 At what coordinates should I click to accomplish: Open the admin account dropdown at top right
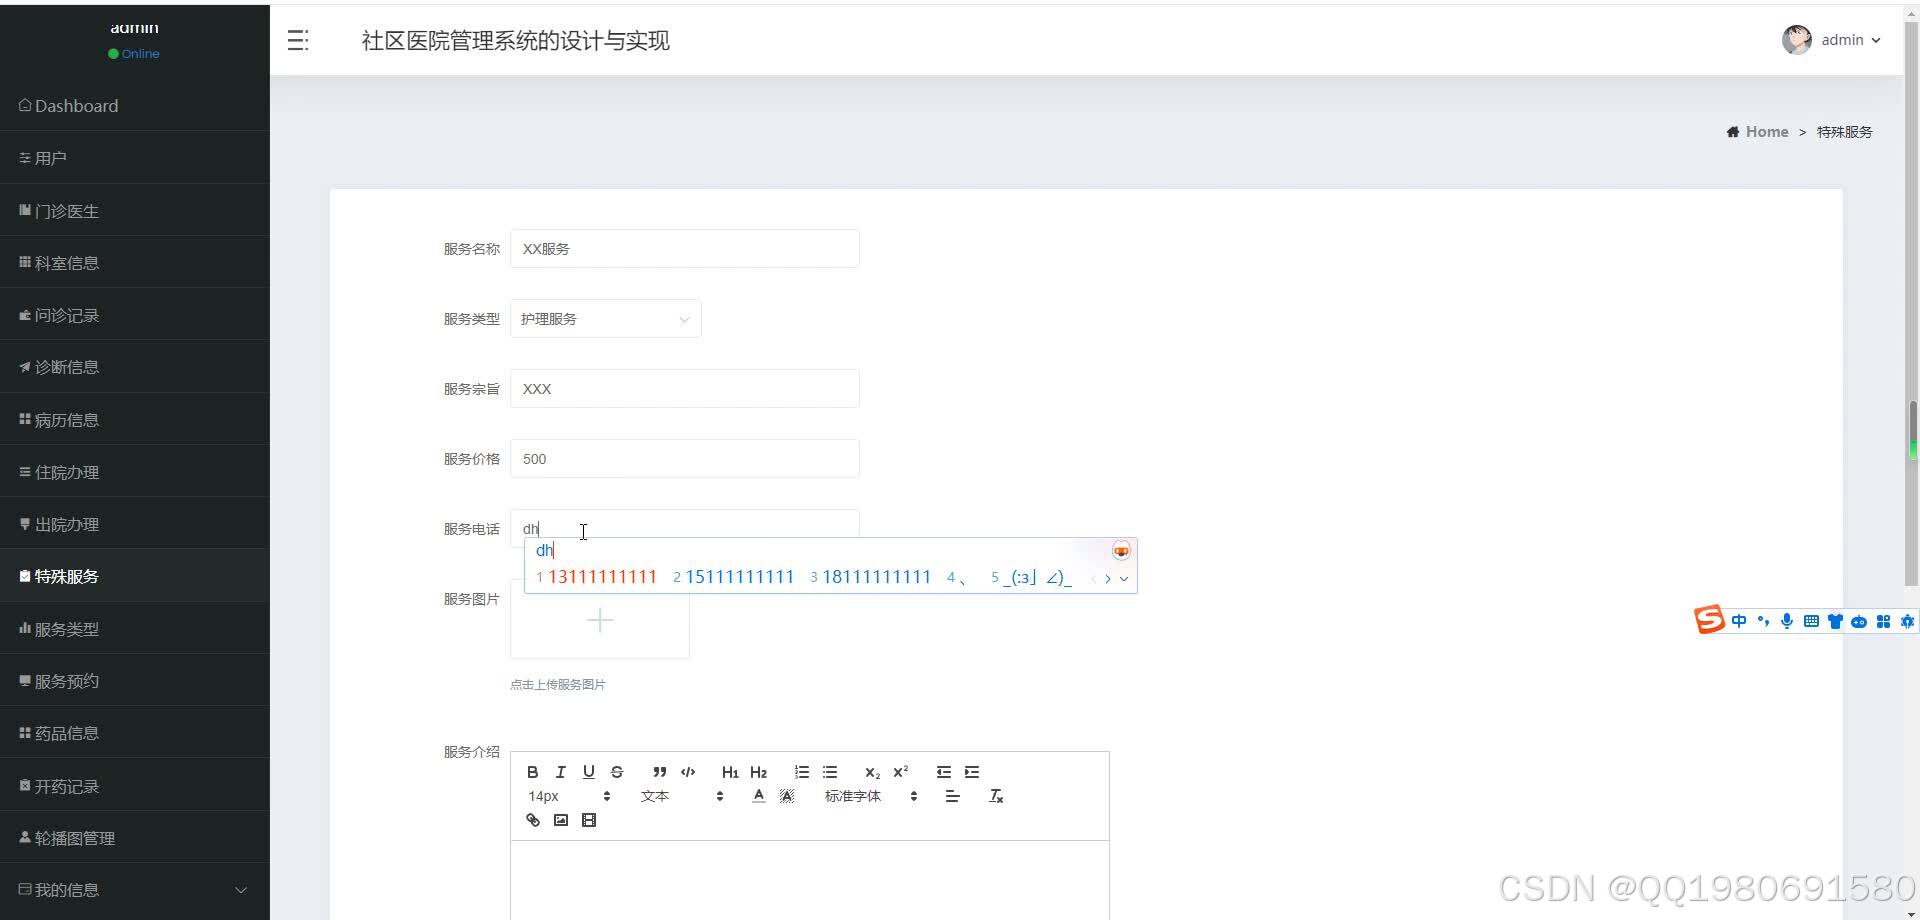pyautogui.click(x=1845, y=40)
